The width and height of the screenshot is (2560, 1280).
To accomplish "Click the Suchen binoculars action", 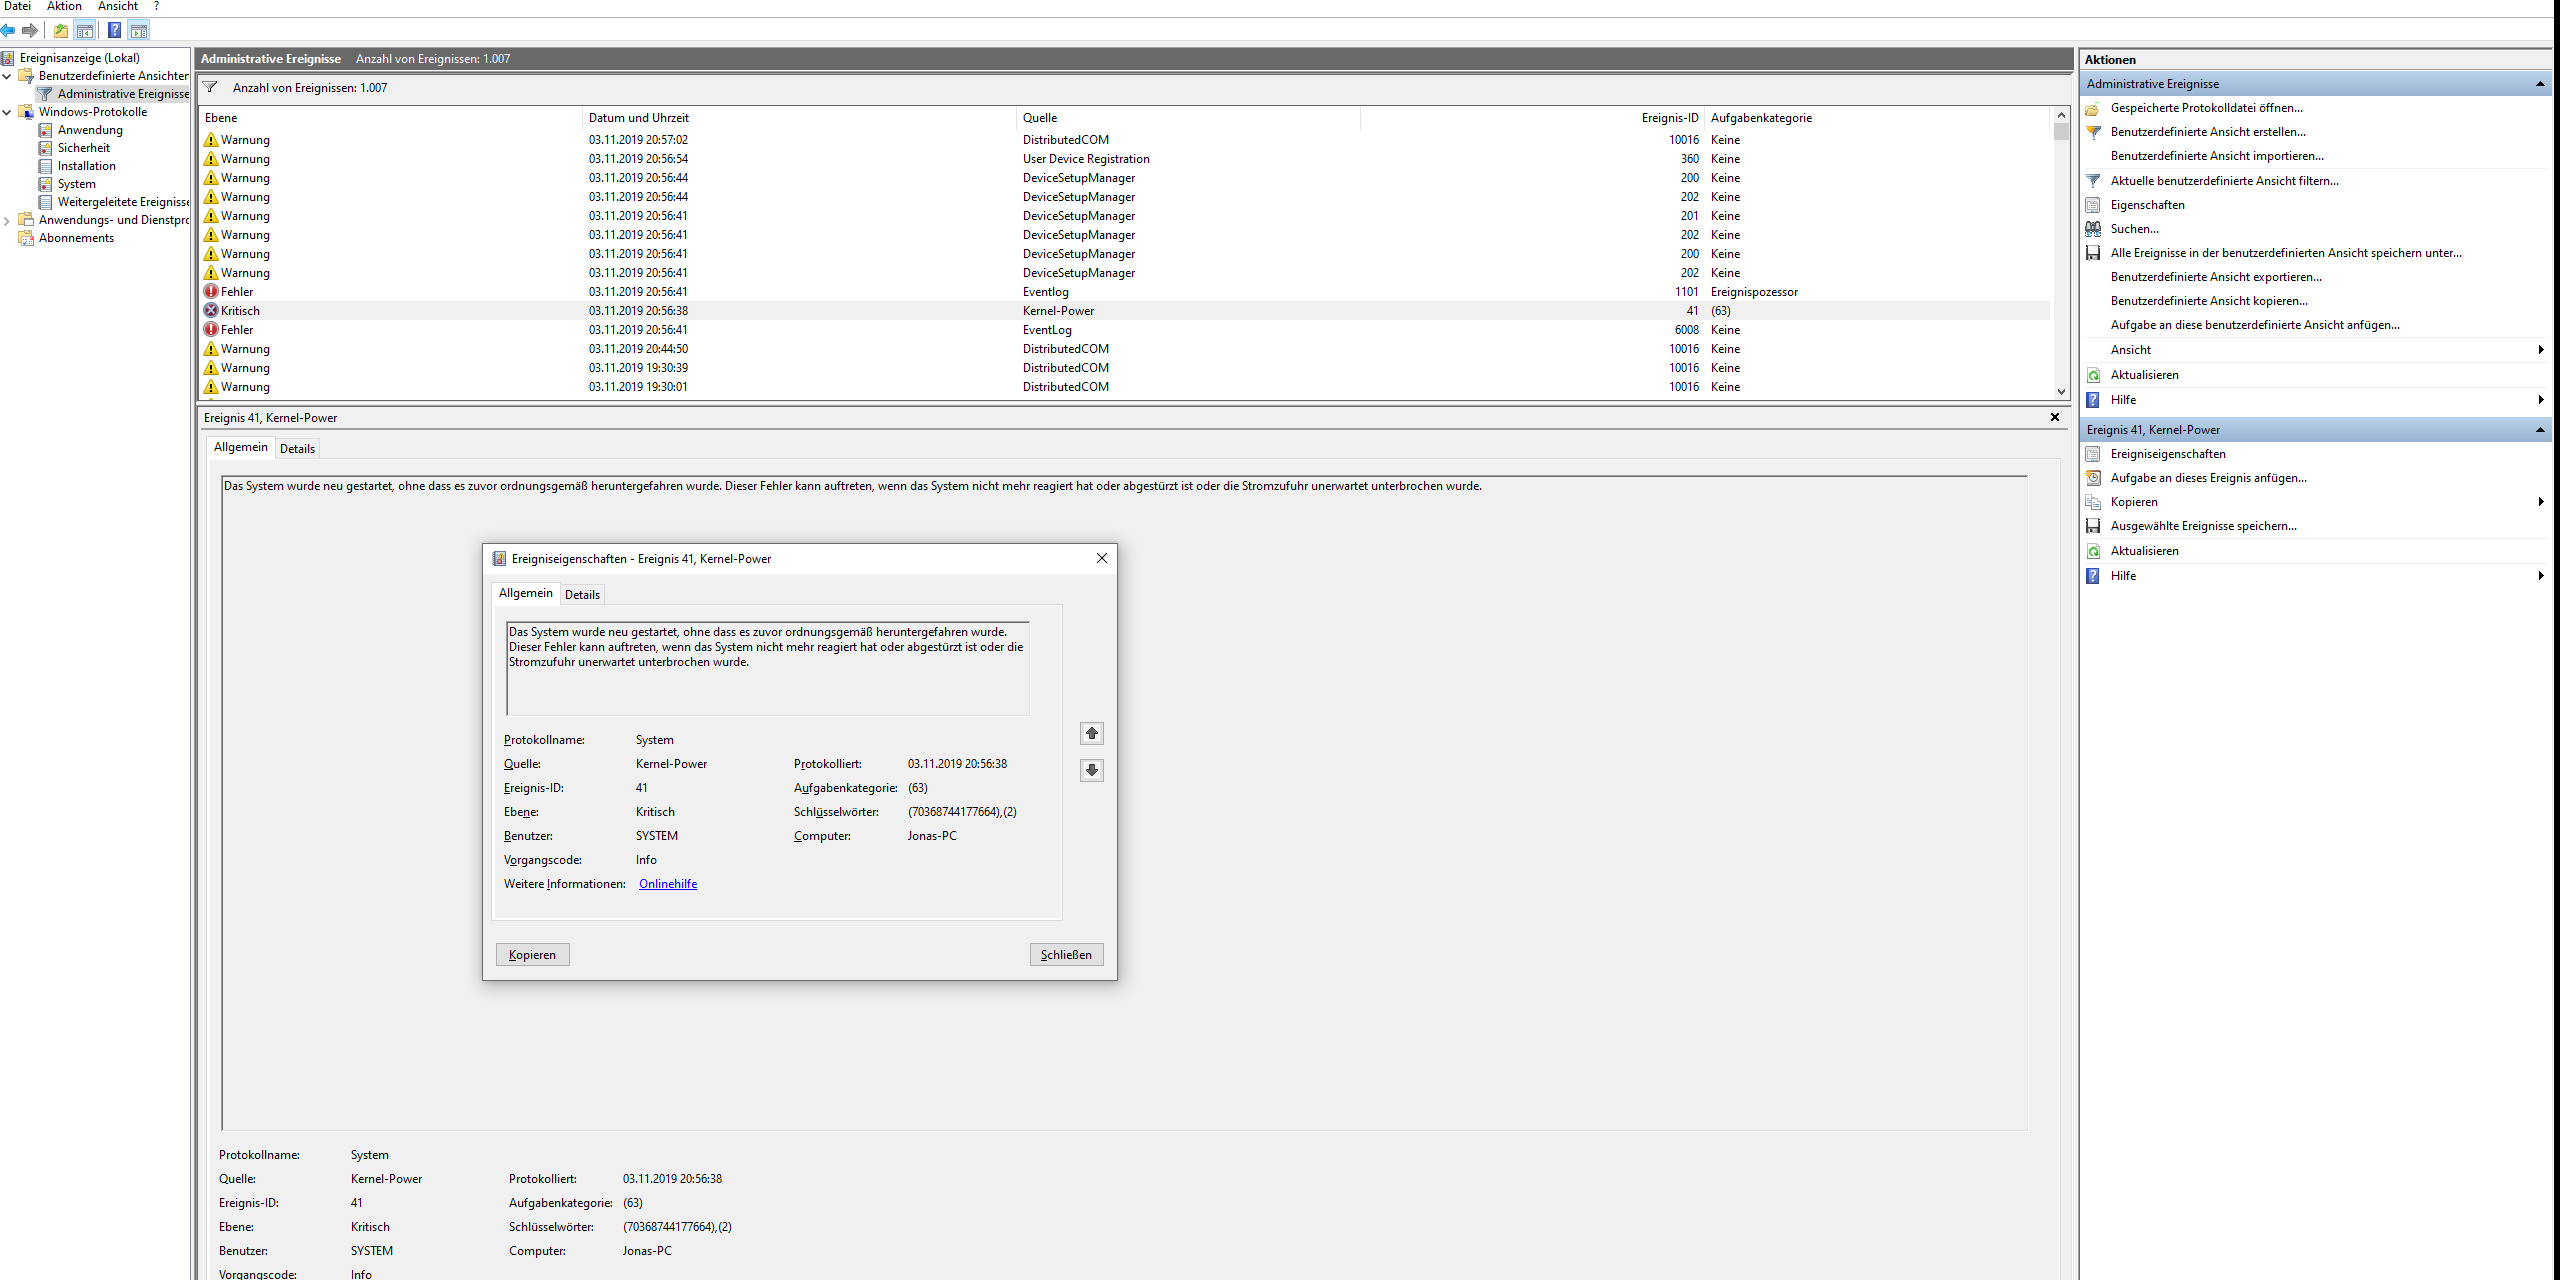I will (x=2134, y=229).
